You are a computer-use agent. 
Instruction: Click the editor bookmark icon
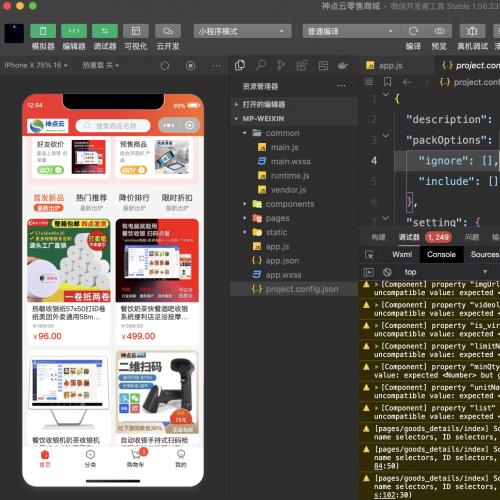387,82
